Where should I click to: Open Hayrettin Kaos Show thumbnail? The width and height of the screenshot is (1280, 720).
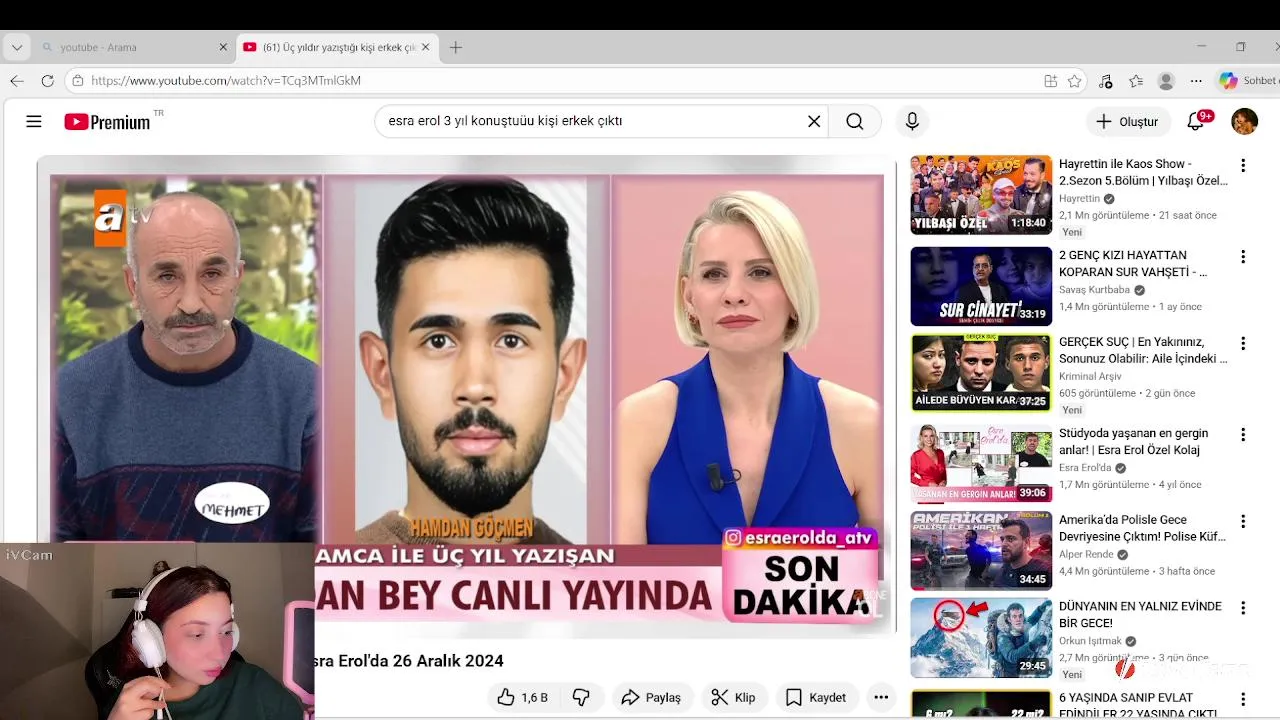click(x=981, y=195)
